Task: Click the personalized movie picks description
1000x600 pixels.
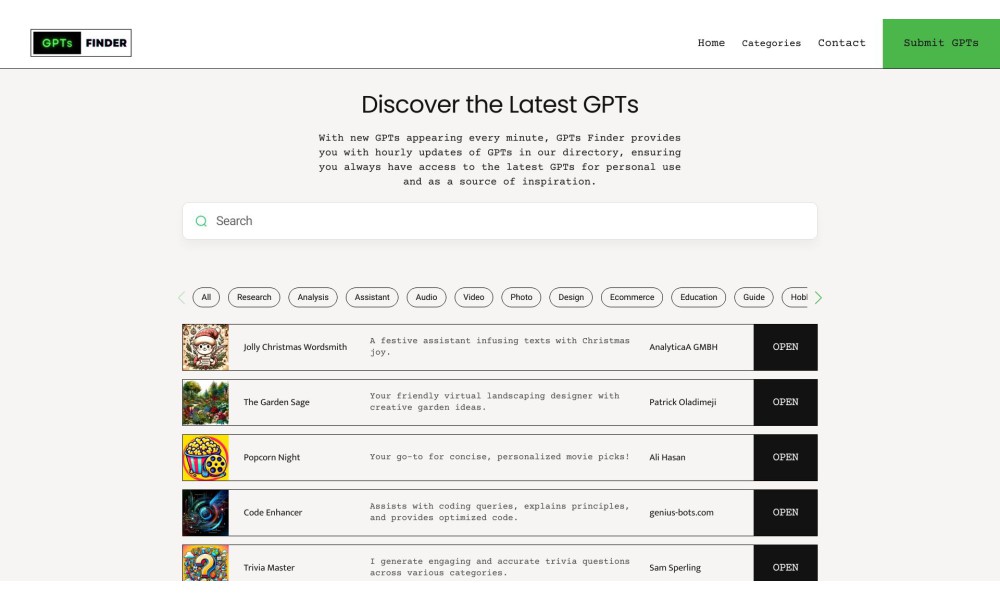Action: [499, 457]
